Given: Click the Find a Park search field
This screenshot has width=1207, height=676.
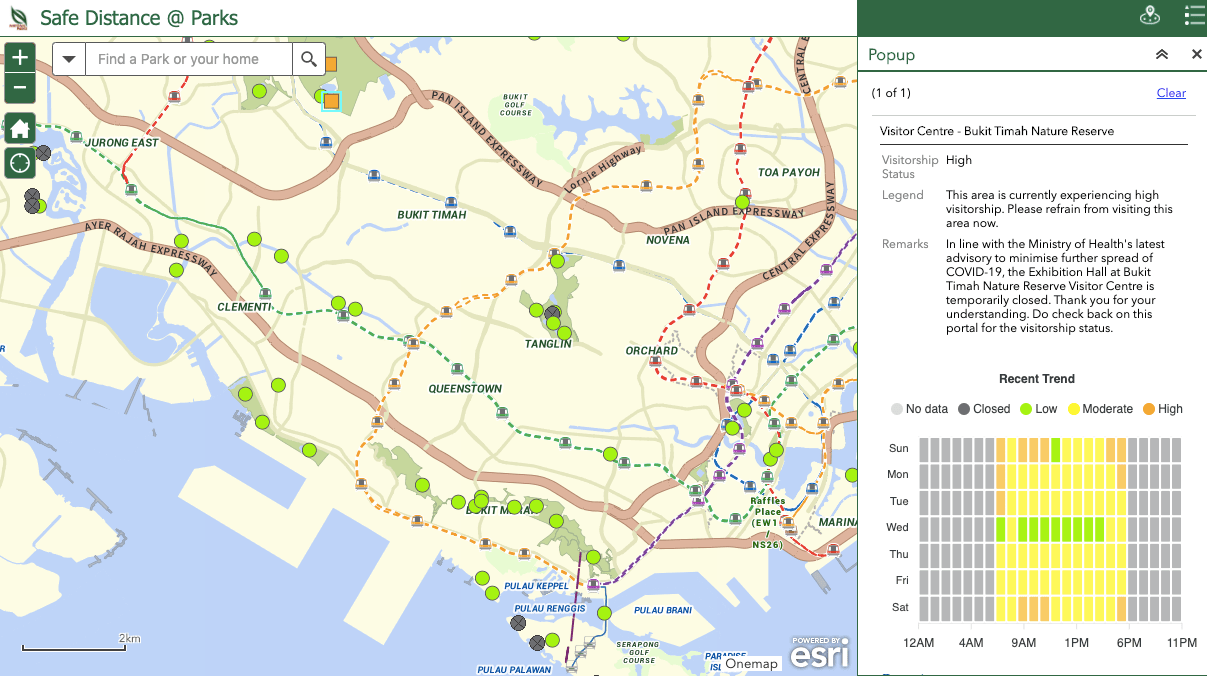Looking at the screenshot, I should (190, 60).
